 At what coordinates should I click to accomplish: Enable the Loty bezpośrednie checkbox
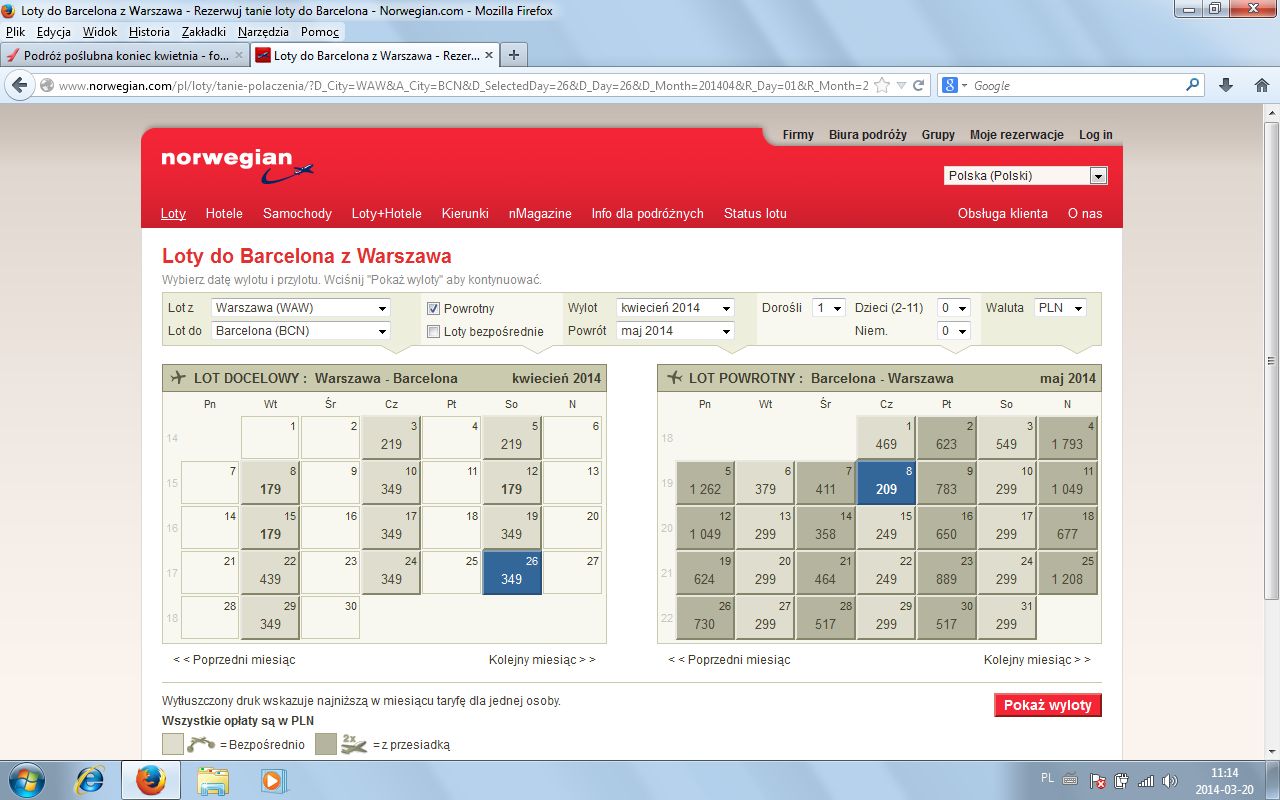pos(434,331)
